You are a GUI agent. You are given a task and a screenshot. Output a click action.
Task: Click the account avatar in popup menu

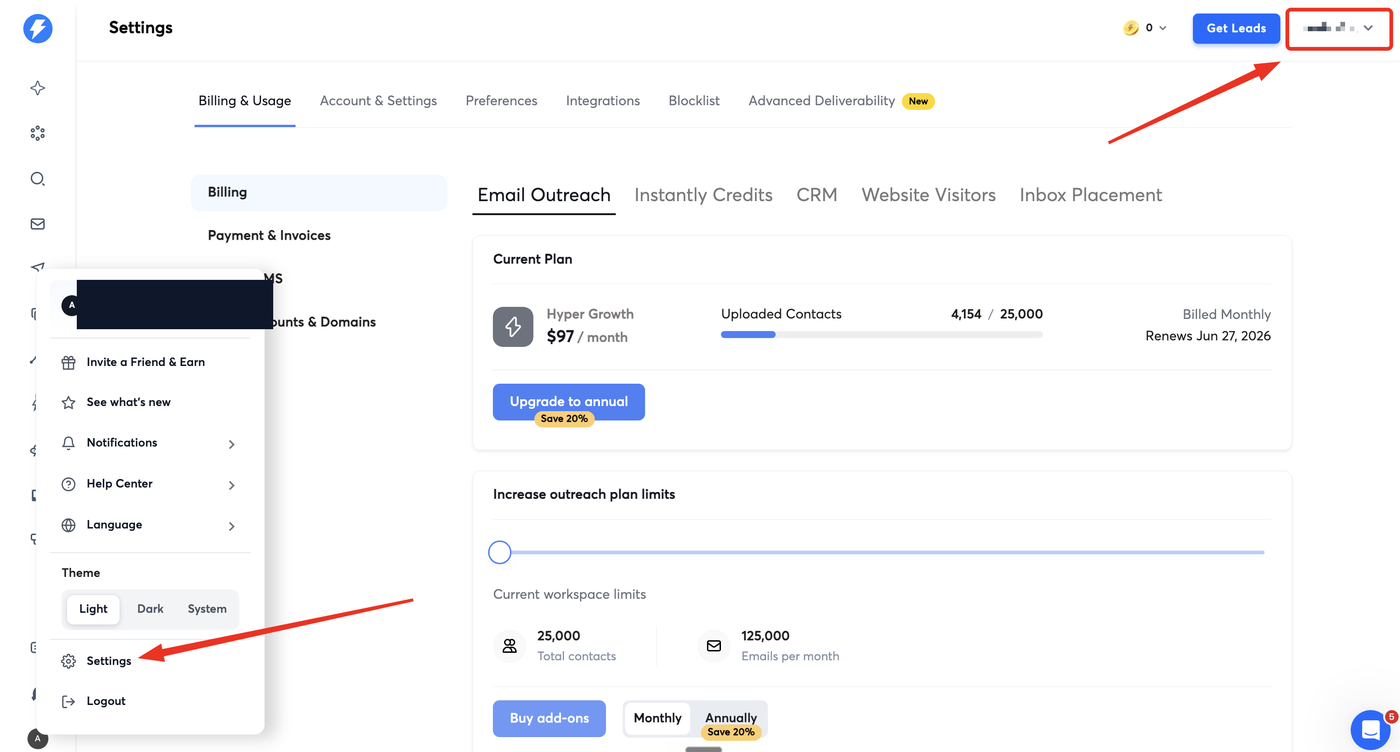[x=71, y=305]
